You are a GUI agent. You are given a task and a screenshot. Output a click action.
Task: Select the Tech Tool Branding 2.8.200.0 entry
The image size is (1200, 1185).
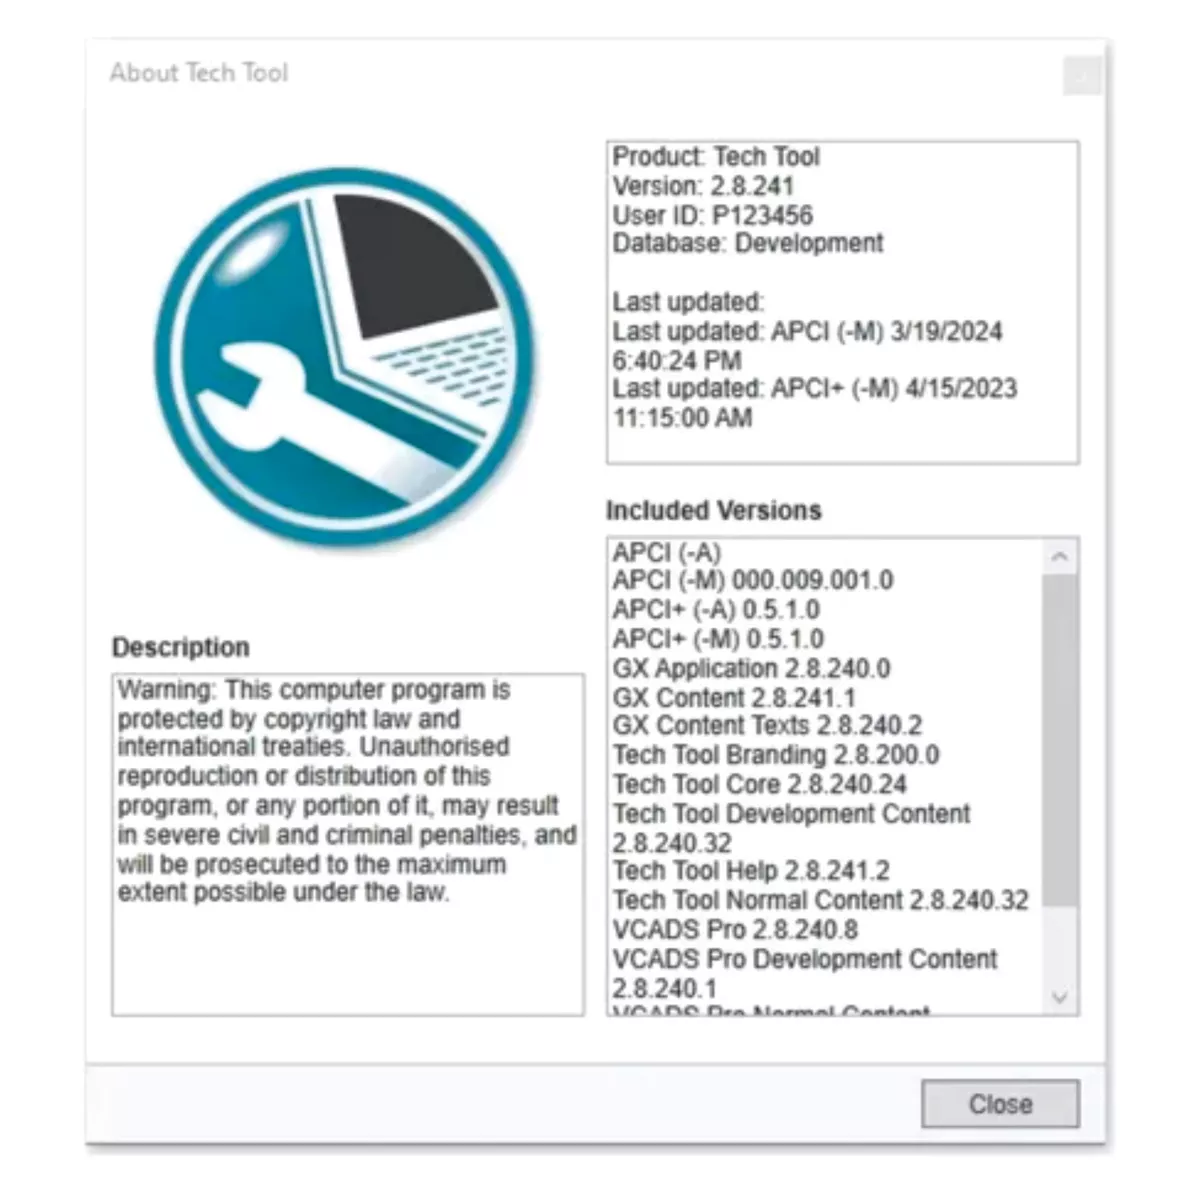click(776, 755)
